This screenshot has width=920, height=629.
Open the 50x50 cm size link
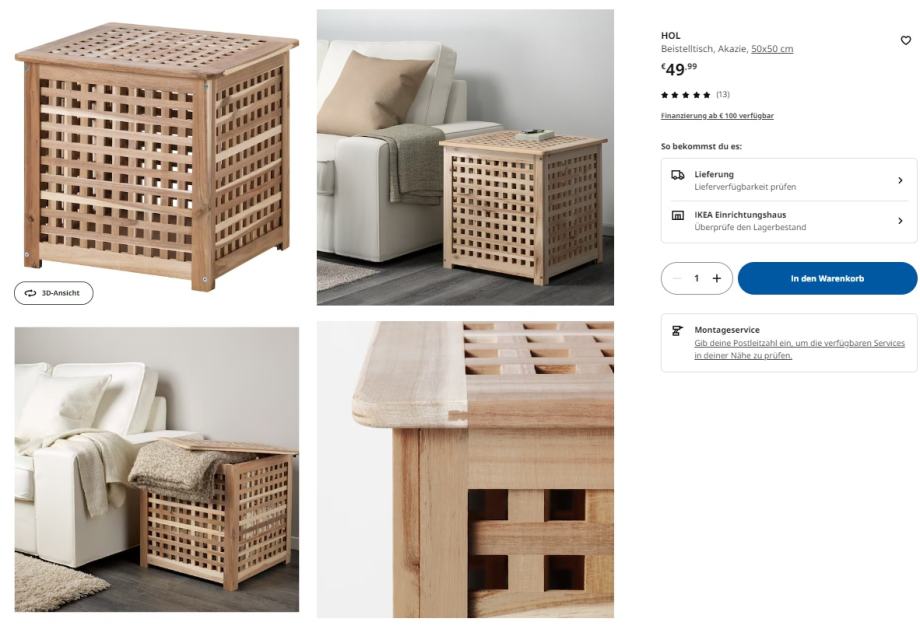pyautogui.click(x=772, y=49)
